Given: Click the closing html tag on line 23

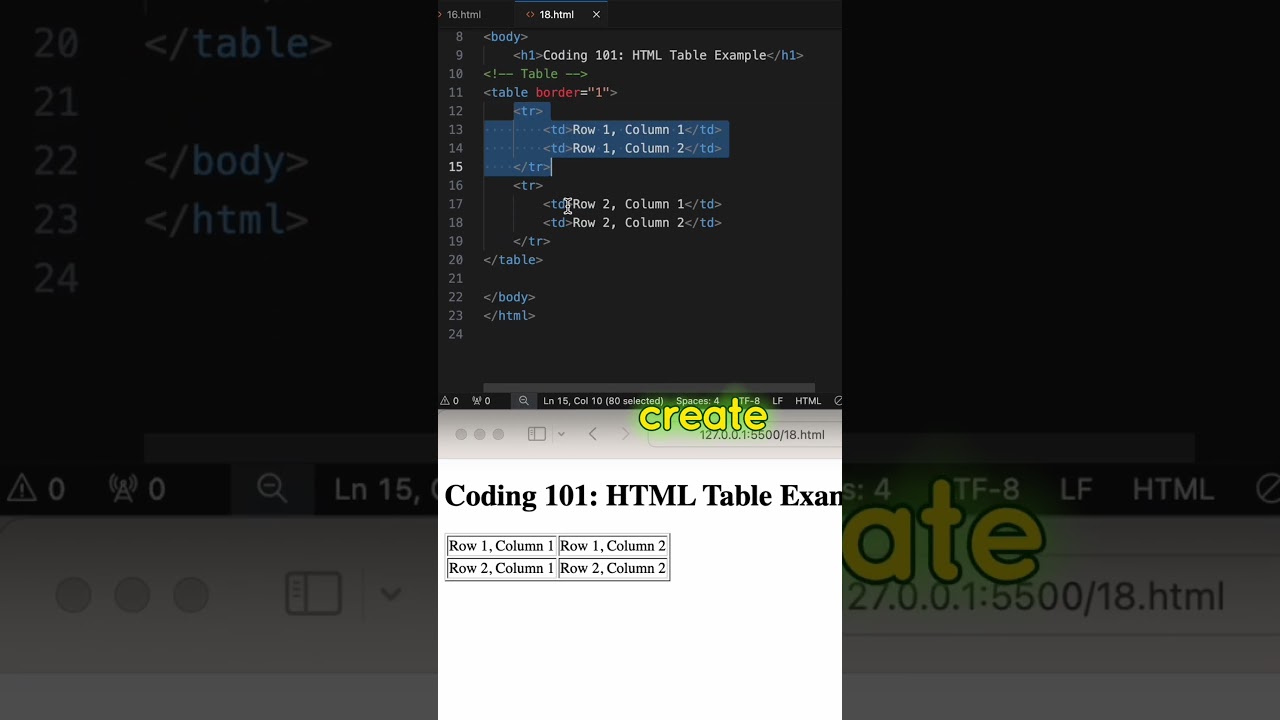Looking at the screenshot, I should (509, 315).
